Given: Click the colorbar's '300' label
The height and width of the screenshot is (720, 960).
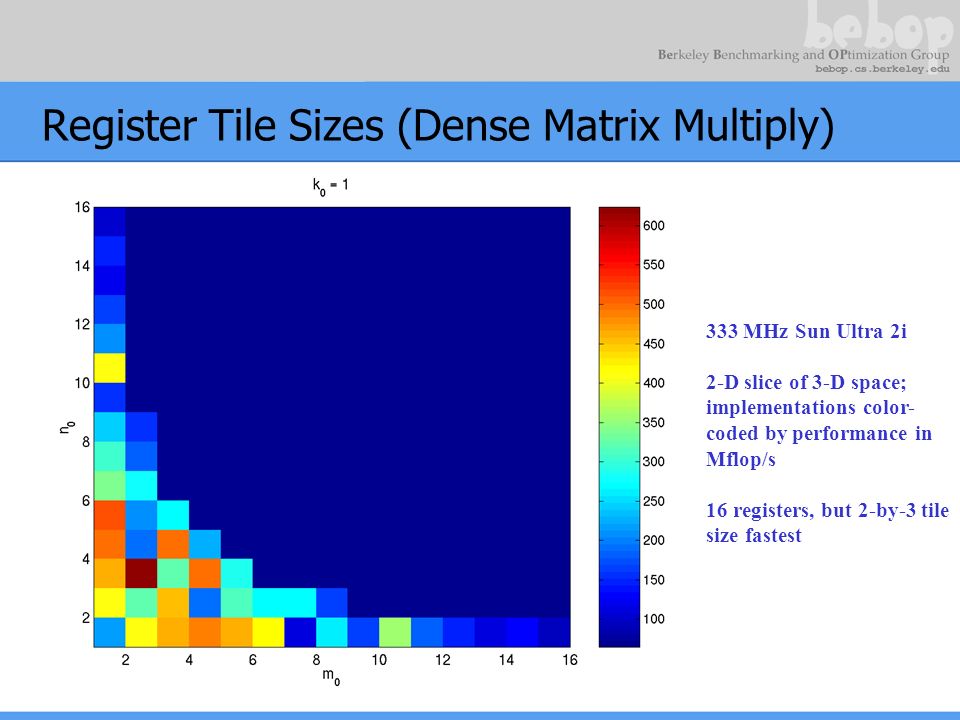Looking at the screenshot, I should click(654, 462).
